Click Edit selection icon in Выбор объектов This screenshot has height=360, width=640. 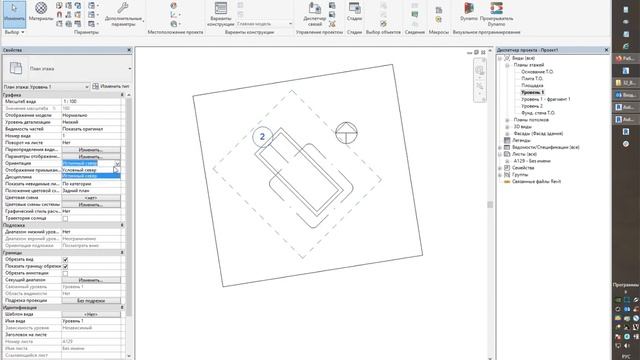click(383, 24)
